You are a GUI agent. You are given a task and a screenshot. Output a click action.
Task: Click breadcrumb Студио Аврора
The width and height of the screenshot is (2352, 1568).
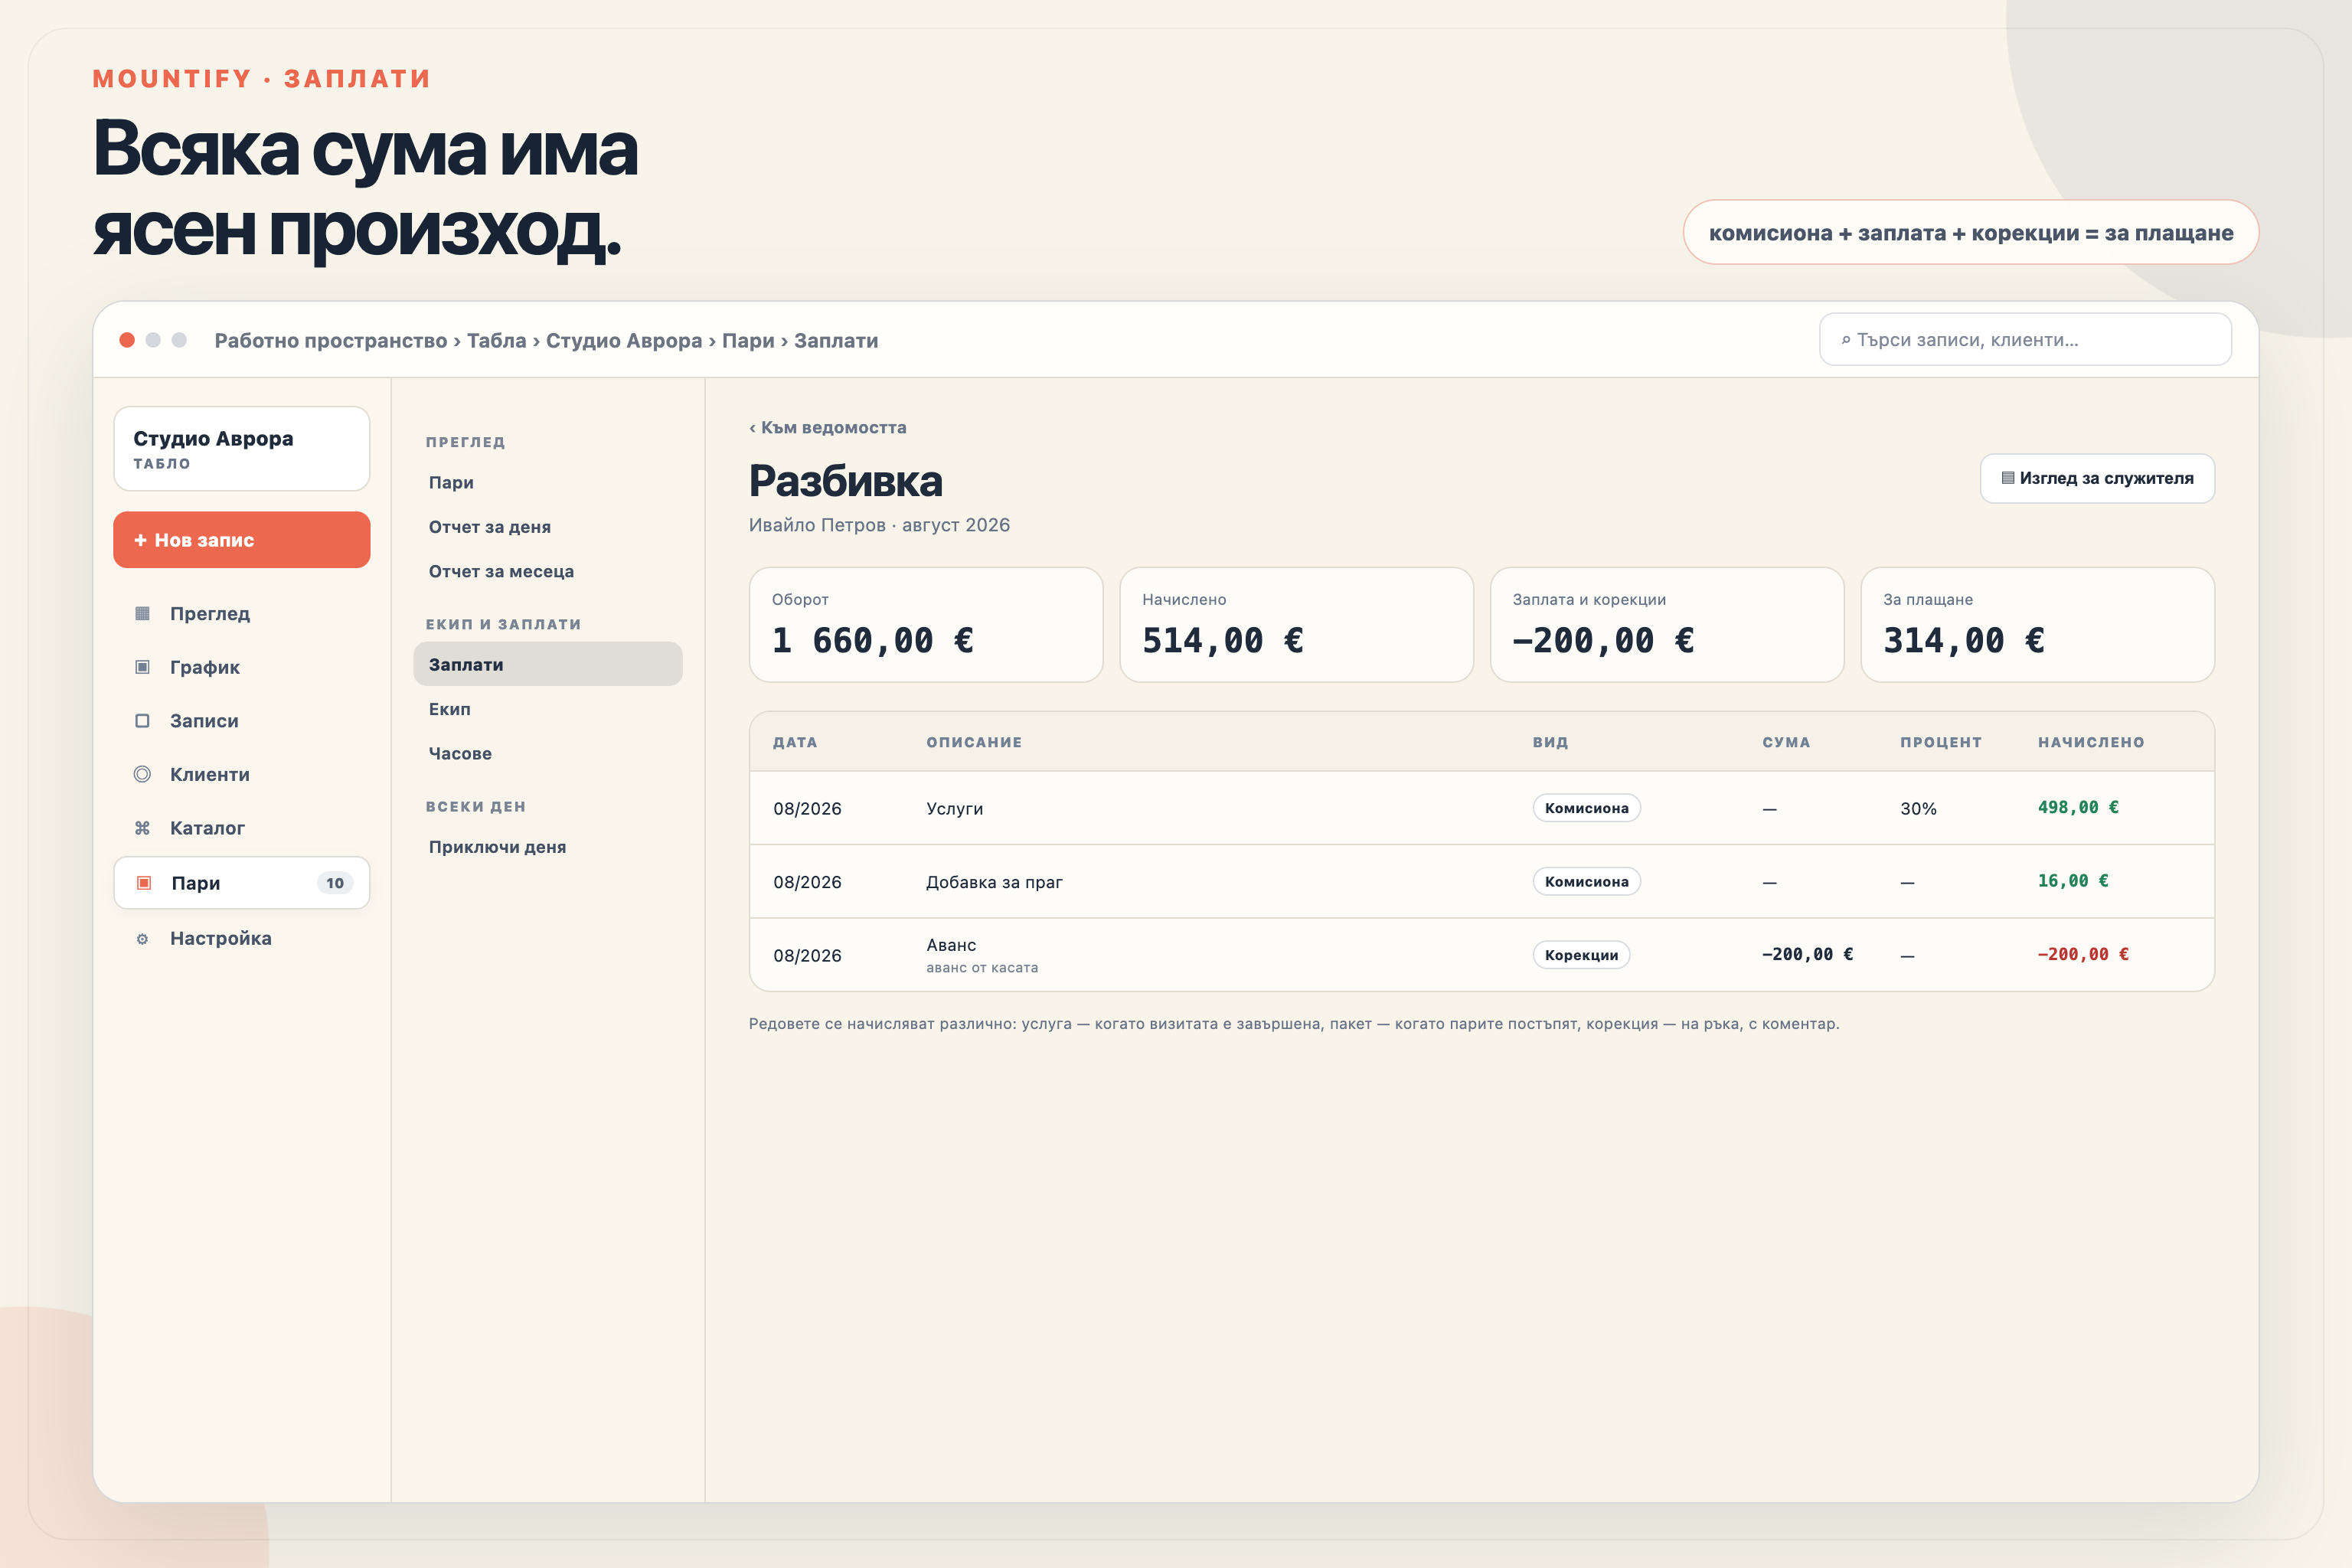point(624,341)
